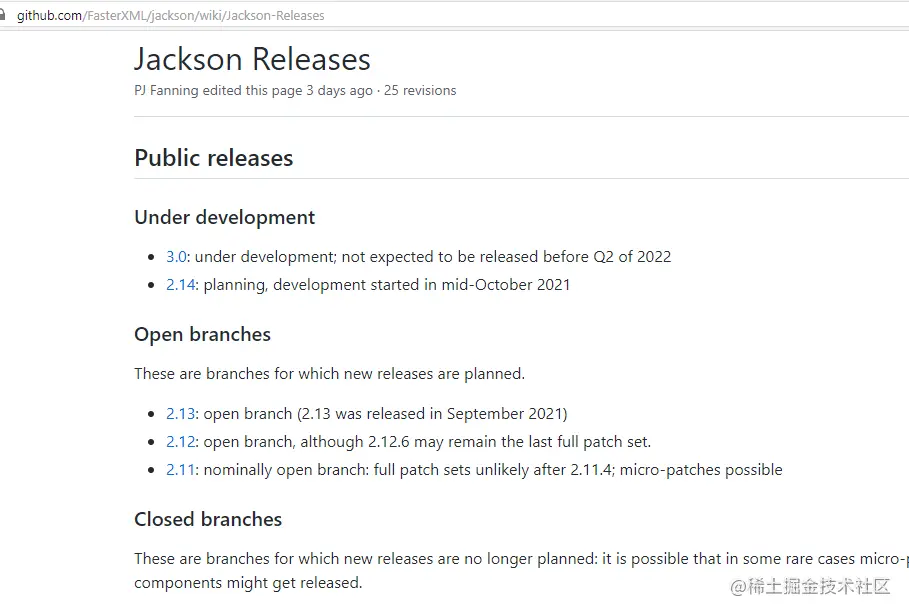View the 25 revisions history

tap(420, 90)
